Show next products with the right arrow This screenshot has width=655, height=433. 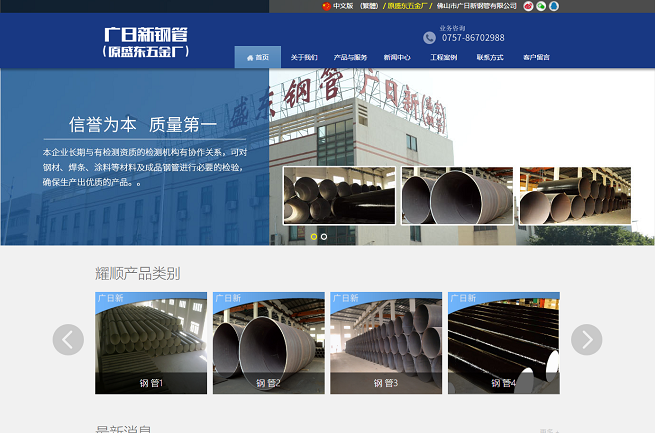point(587,340)
